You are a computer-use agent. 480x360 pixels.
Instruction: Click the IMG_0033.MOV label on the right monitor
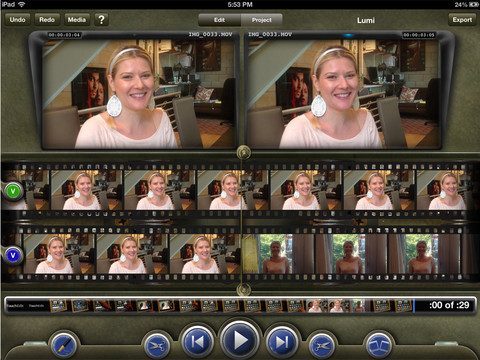pos(270,34)
